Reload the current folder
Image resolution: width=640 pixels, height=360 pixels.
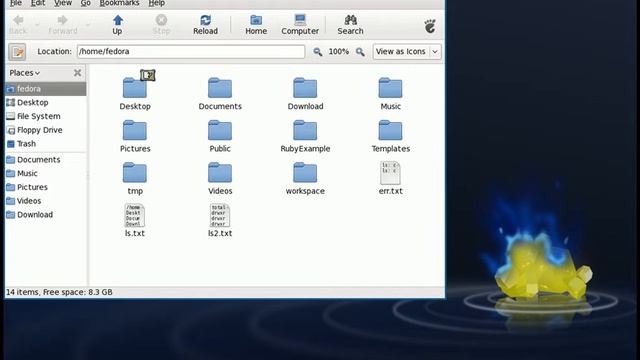pos(205,24)
